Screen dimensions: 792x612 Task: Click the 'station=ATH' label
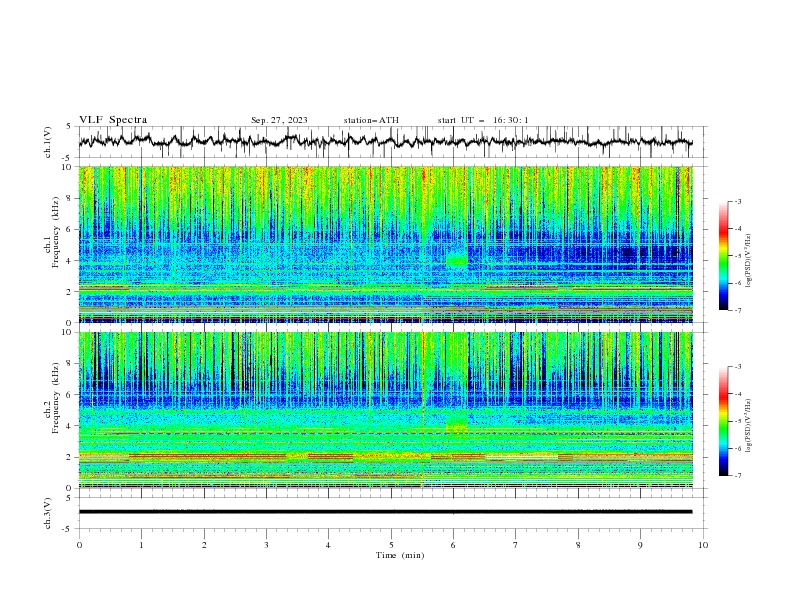371,120
